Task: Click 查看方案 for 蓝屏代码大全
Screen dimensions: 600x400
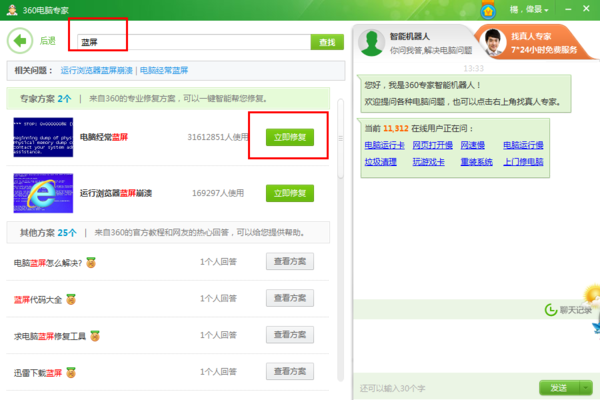Action: pos(290,298)
